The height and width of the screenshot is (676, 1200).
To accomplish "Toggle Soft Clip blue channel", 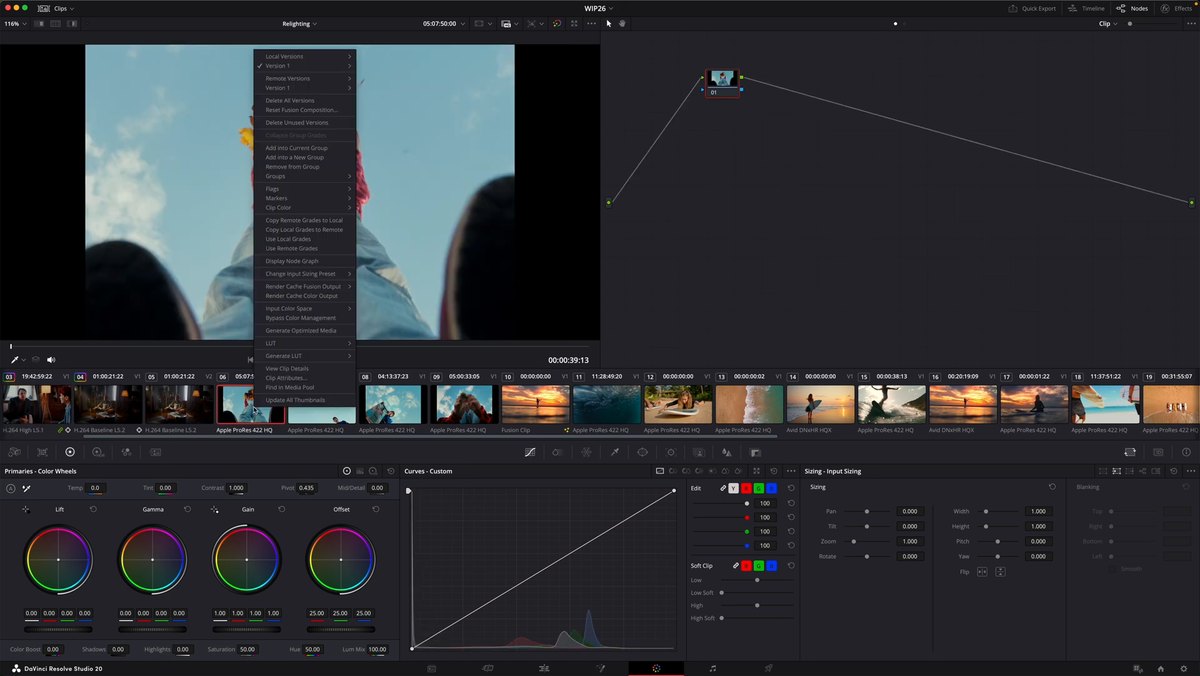I will tap(771, 565).
